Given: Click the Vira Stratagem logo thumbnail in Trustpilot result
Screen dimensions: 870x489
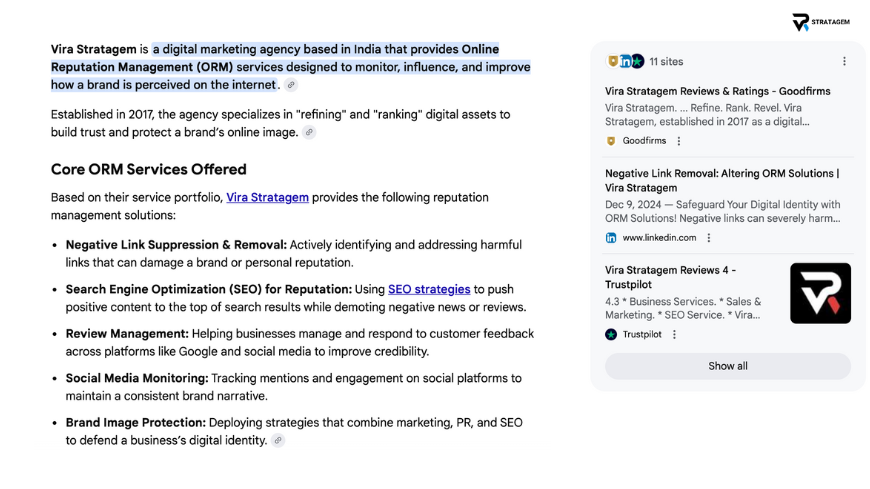Looking at the screenshot, I should pos(820,293).
